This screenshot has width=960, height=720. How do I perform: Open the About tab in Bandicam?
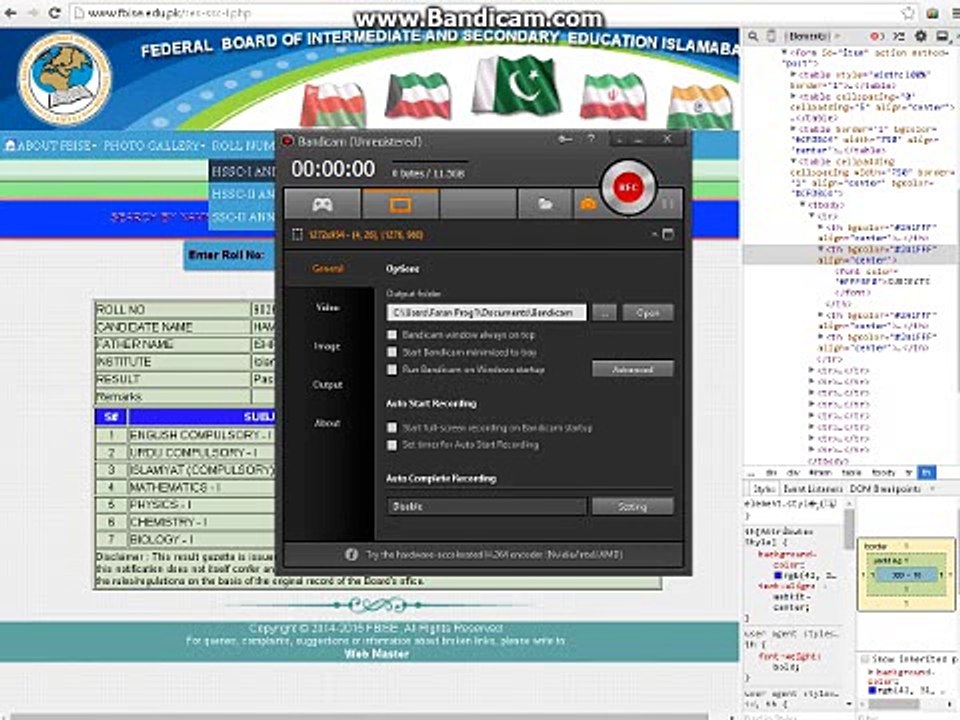point(328,423)
